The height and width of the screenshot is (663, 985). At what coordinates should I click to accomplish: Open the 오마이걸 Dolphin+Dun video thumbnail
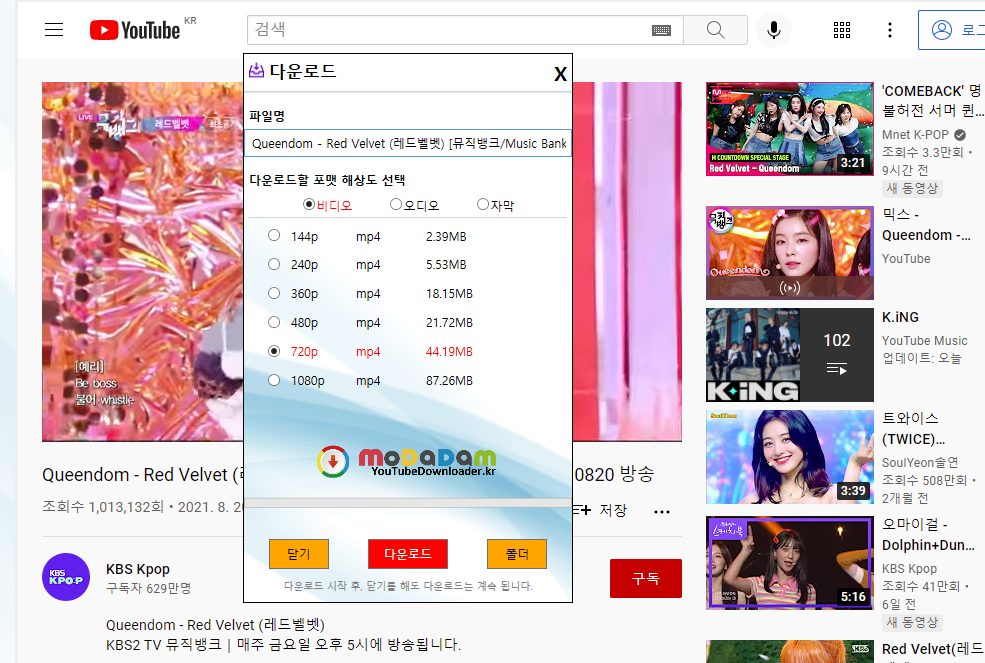click(x=790, y=563)
